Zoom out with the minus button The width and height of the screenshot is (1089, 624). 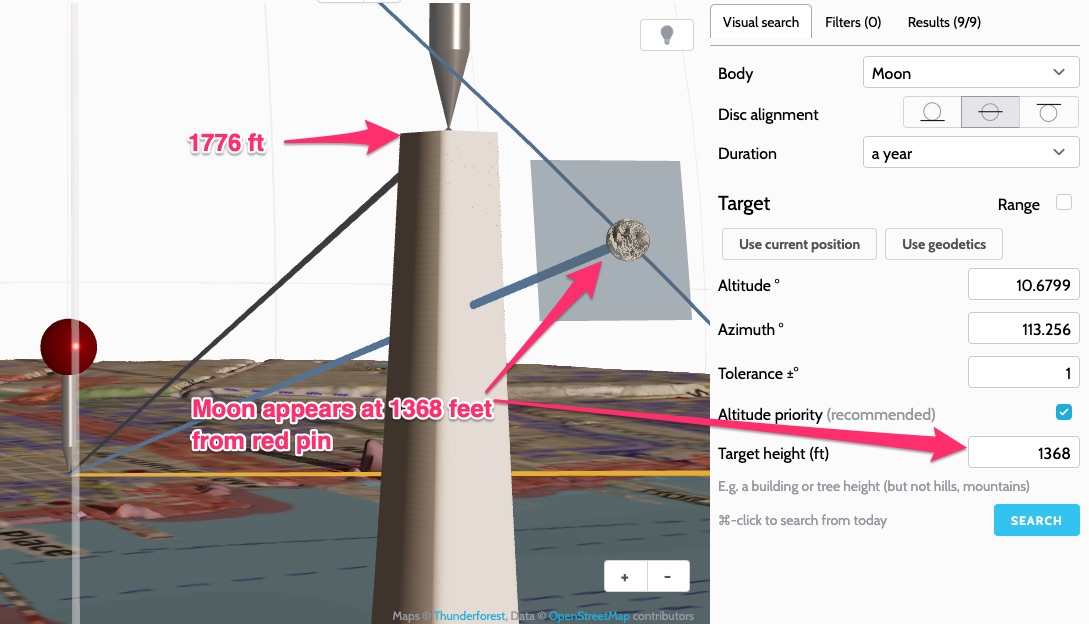tap(668, 577)
